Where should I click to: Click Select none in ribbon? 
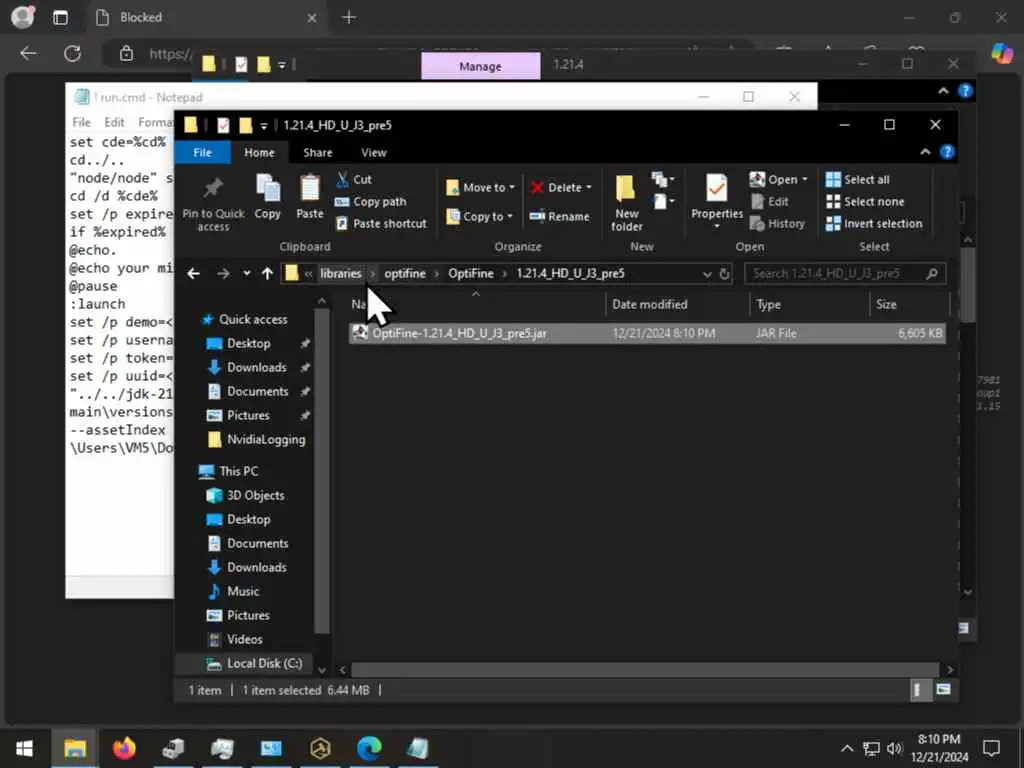(x=865, y=202)
